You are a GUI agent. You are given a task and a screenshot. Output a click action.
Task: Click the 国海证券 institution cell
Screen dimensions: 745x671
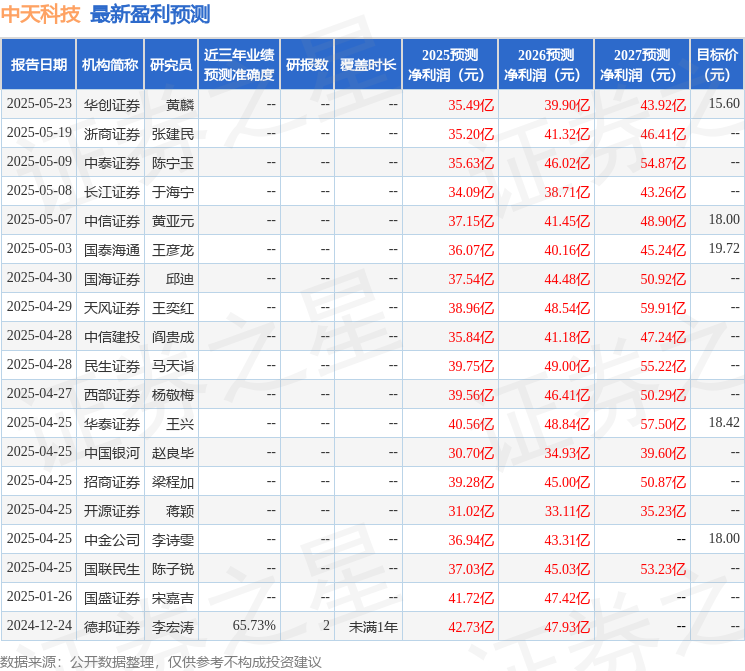click(112, 279)
